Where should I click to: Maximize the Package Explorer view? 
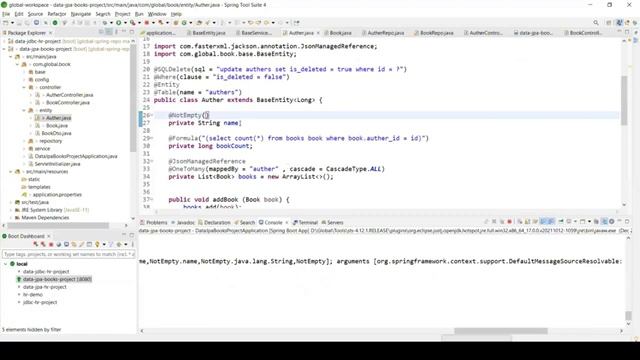click(131, 32)
